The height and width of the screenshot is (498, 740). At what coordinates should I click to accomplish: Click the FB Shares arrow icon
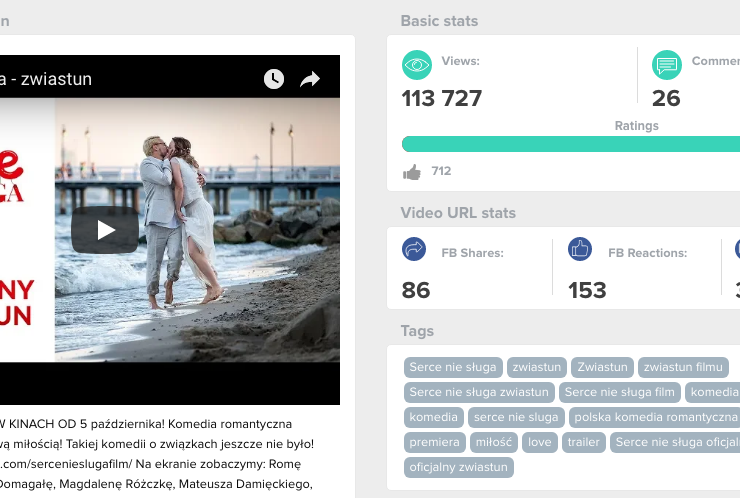(415, 249)
